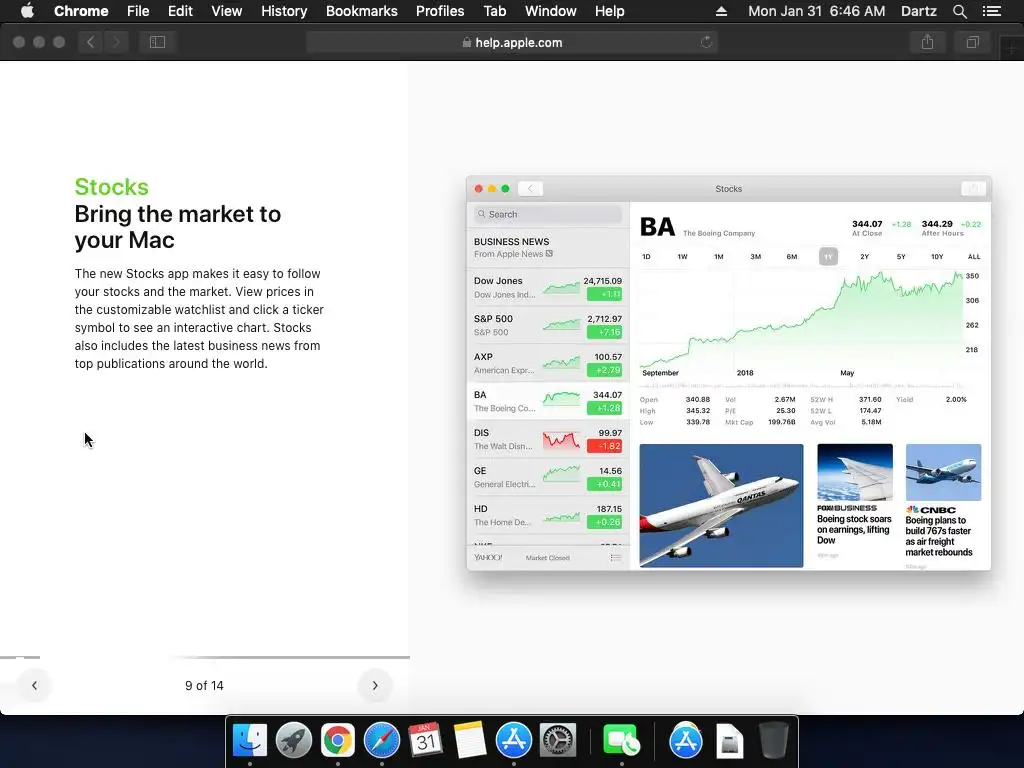Click the YAHOO! logo in Stocks sidebar
Screen dimensions: 1024x768
488,558
